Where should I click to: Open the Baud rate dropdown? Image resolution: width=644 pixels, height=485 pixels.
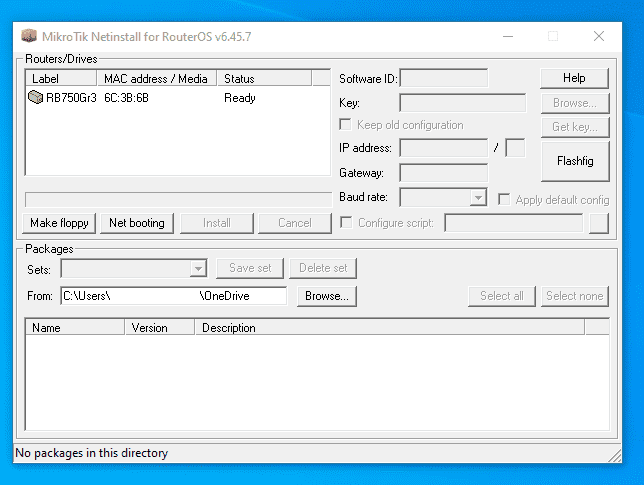(x=478, y=198)
